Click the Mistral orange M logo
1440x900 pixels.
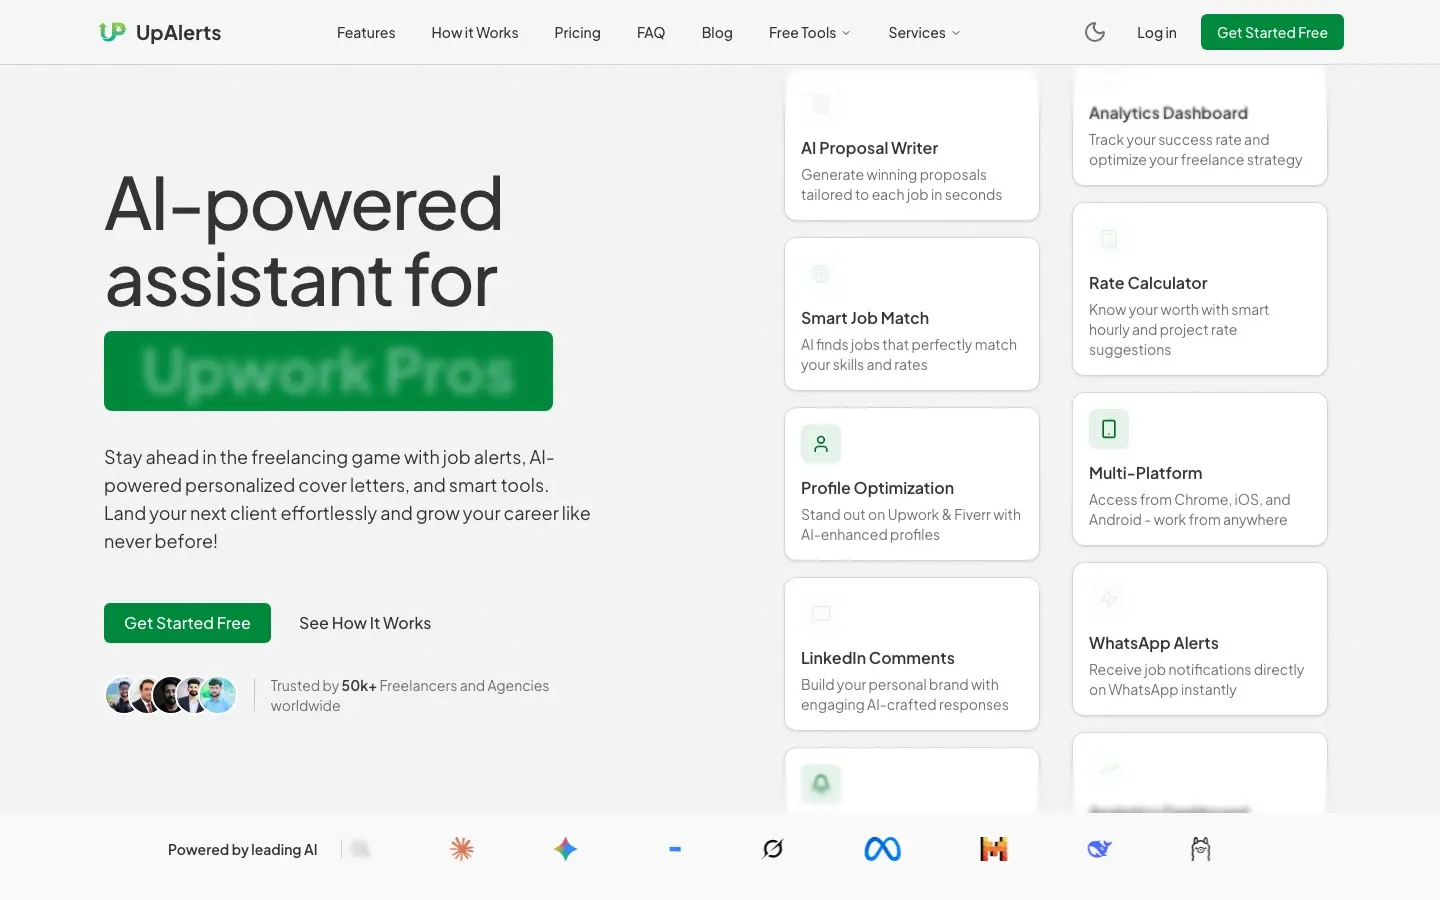coord(993,849)
